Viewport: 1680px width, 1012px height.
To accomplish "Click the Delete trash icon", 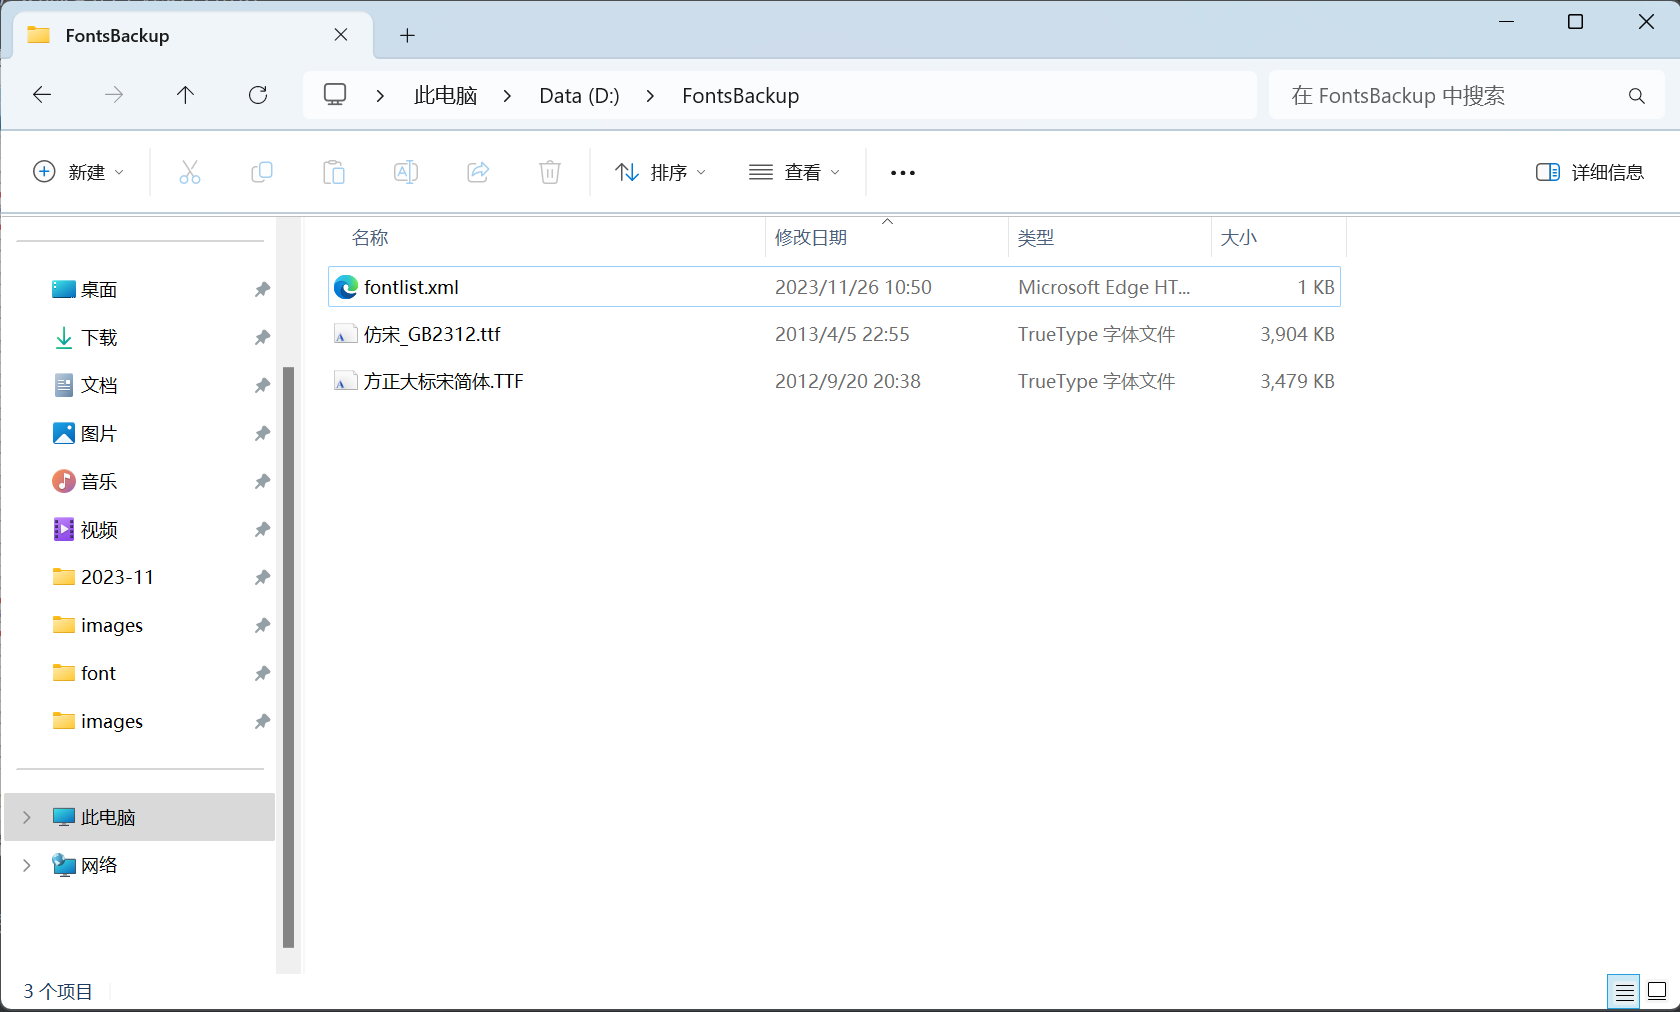I will point(550,172).
